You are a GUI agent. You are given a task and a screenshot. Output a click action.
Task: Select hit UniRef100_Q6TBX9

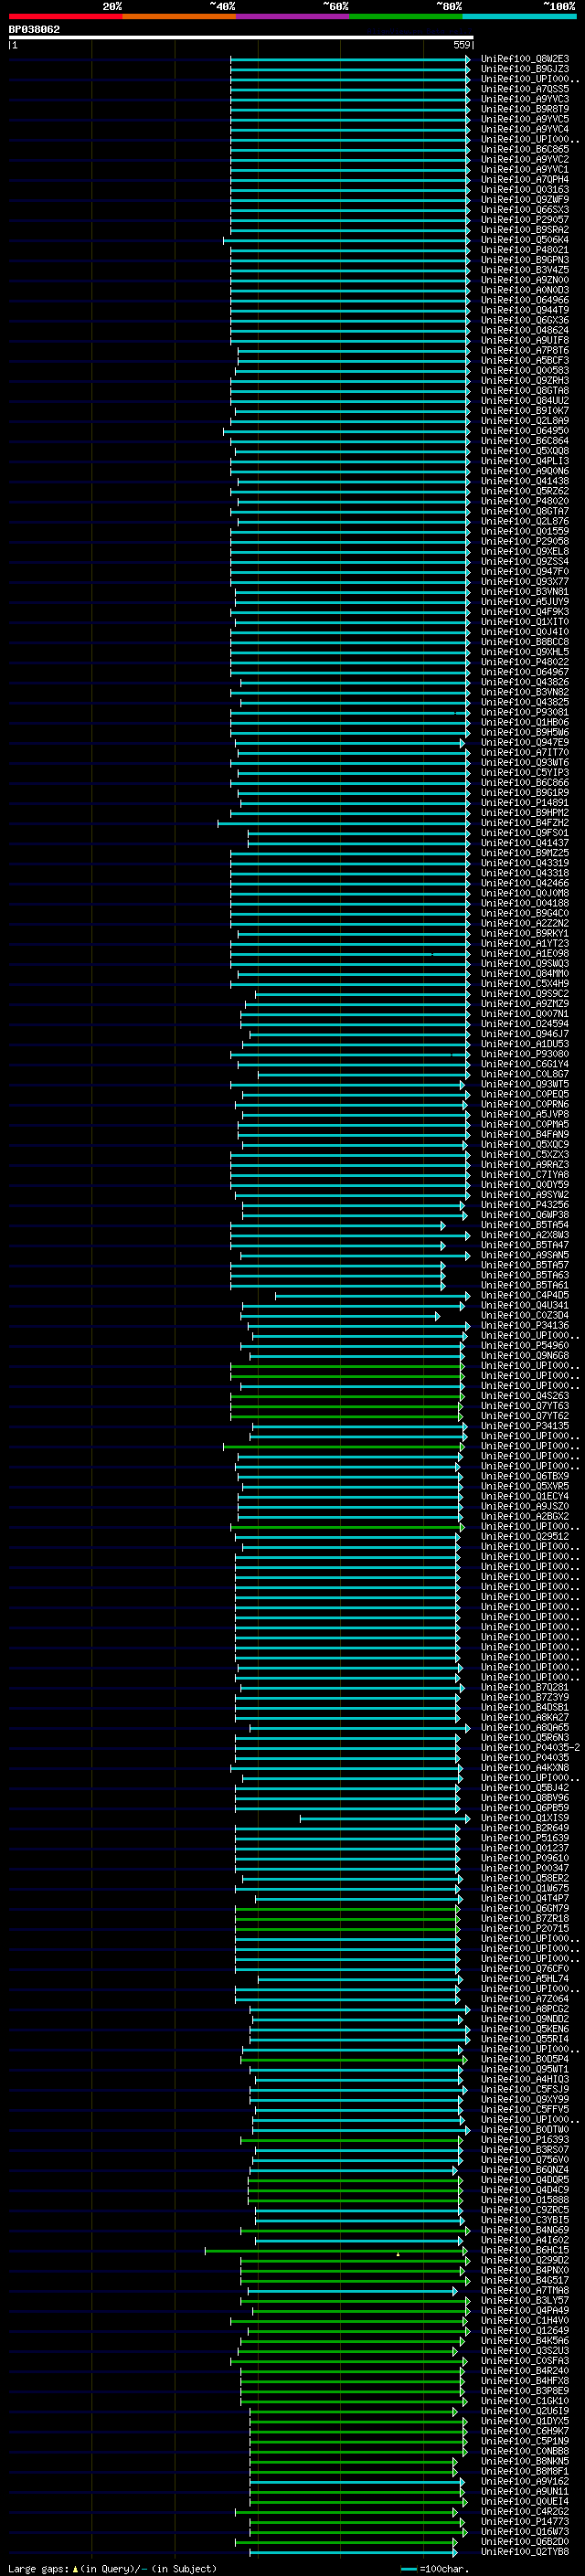click(x=525, y=1476)
